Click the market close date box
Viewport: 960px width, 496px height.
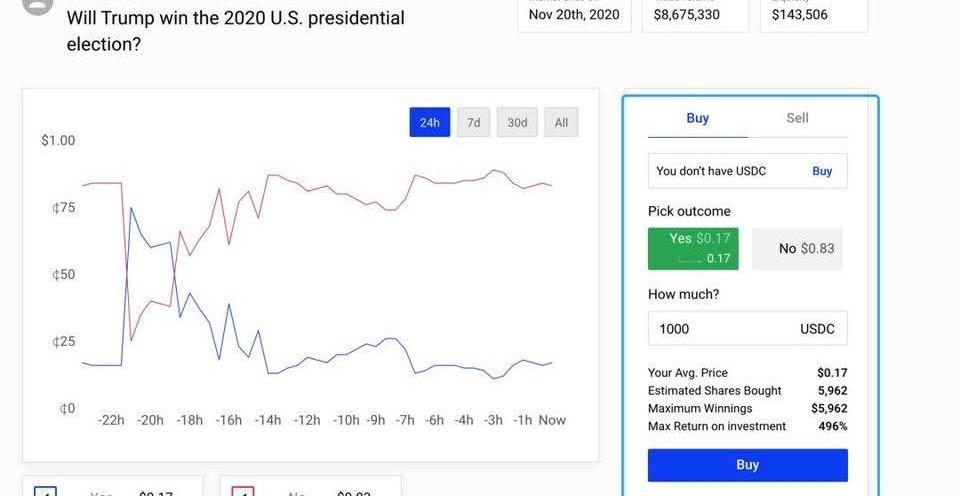[x=574, y=14]
